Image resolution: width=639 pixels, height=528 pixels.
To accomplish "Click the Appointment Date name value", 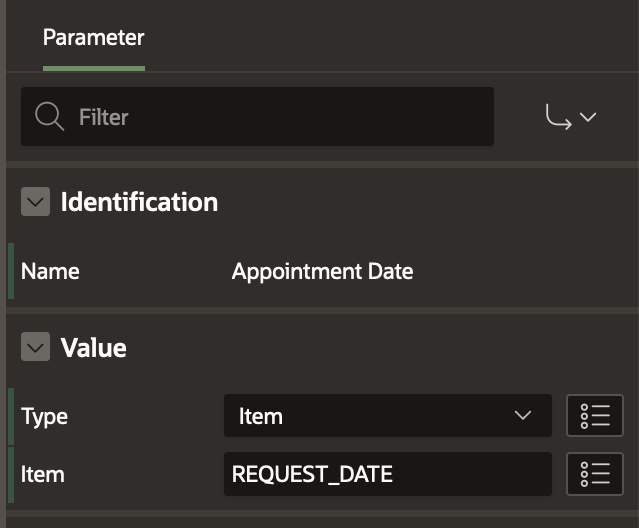I will pyautogui.click(x=322, y=271).
